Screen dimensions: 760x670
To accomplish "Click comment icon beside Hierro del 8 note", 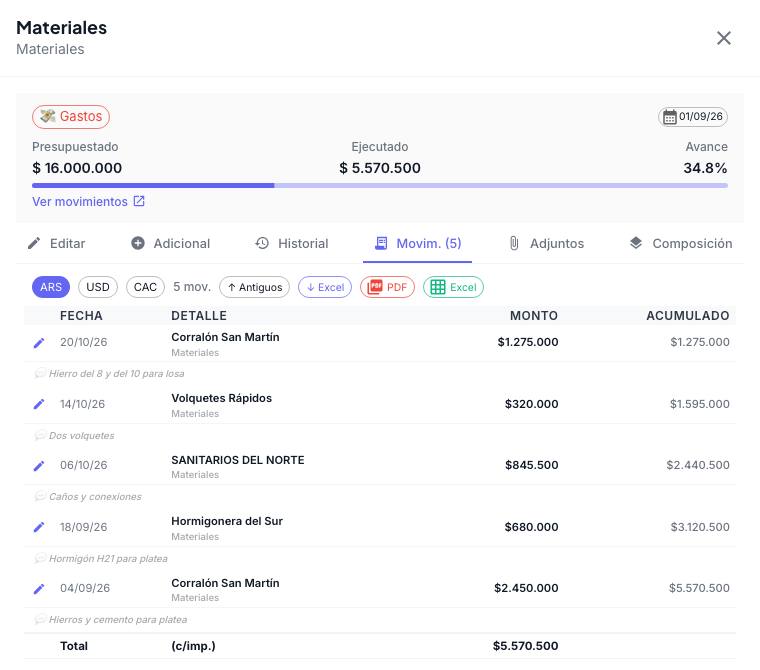I will (40, 373).
